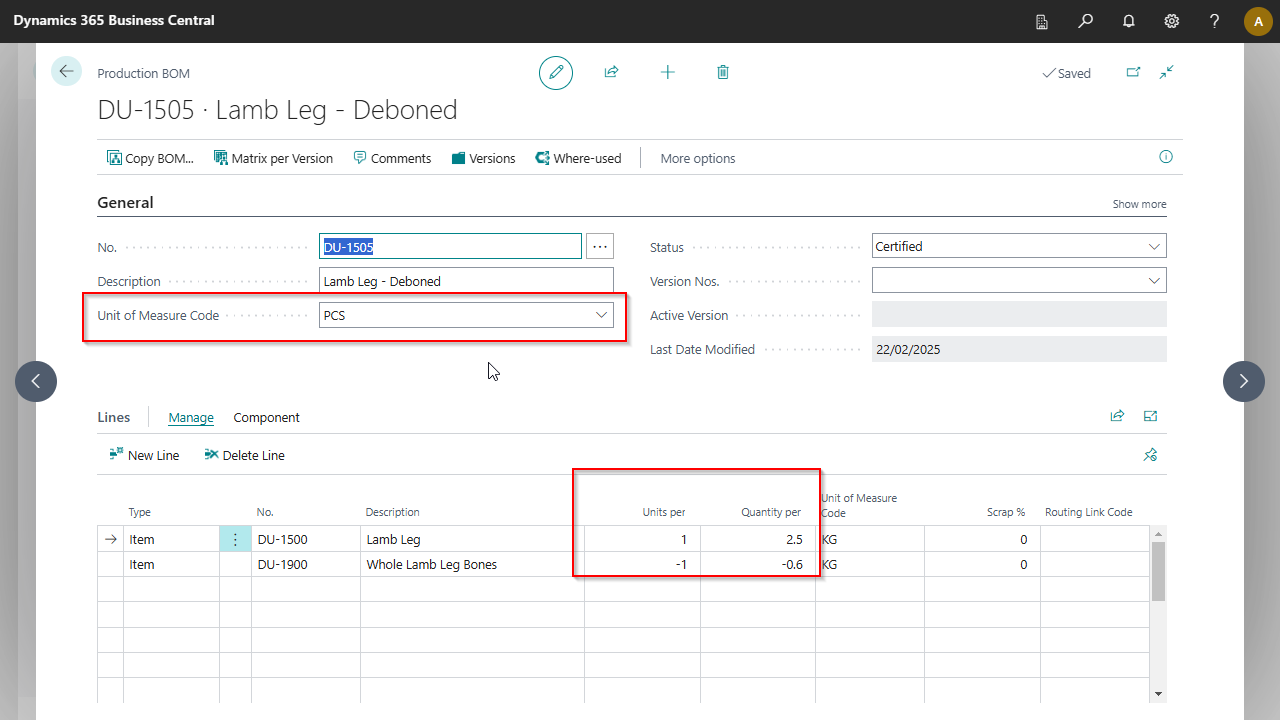Click the Lines section header
Image resolution: width=1280 pixels, height=720 pixels.
[114, 417]
